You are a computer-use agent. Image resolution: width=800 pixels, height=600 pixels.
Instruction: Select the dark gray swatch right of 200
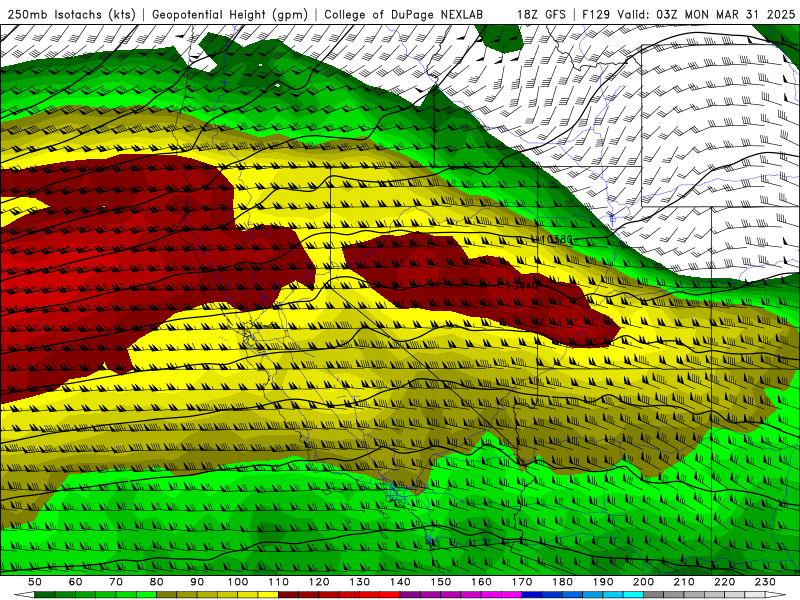click(x=654, y=595)
